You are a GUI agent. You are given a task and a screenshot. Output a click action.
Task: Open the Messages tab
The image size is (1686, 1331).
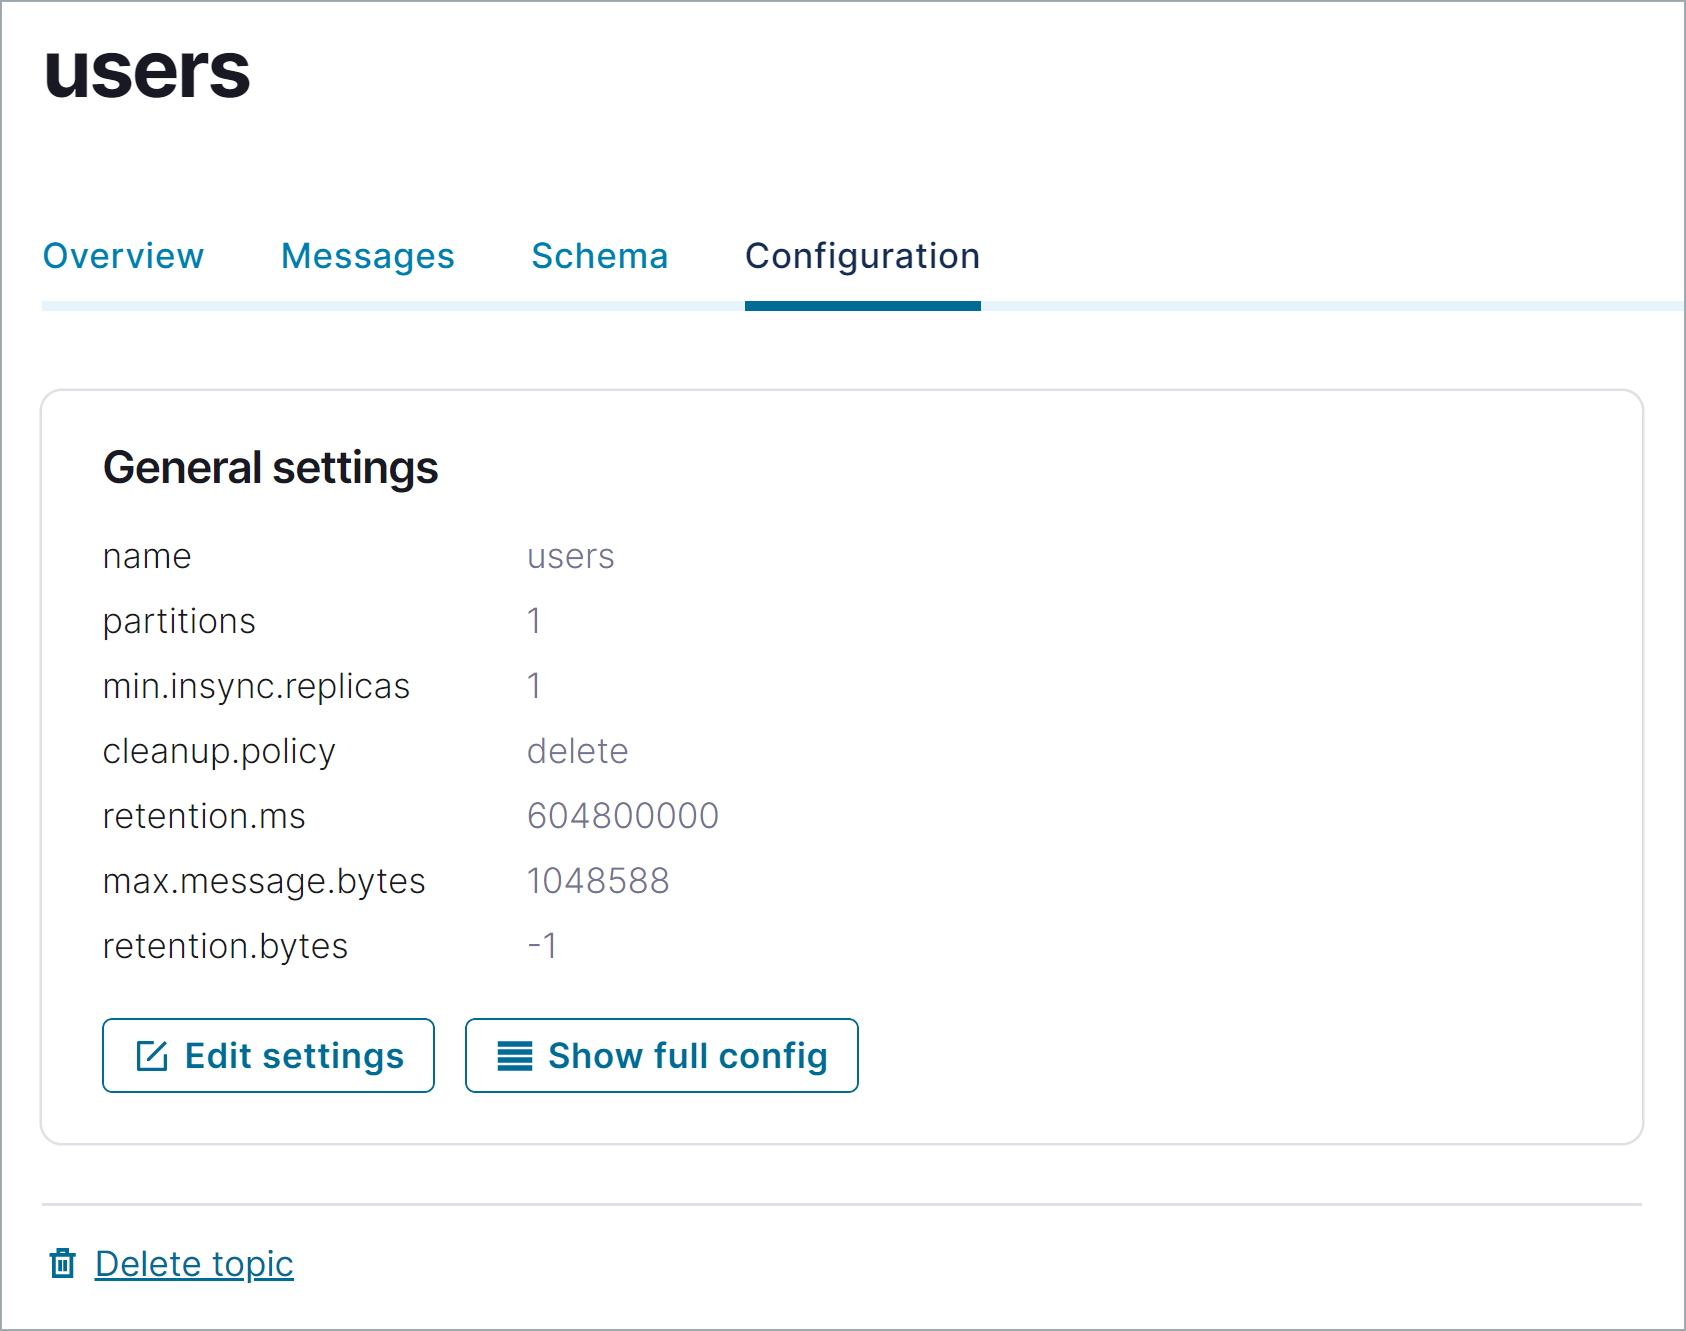368,256
